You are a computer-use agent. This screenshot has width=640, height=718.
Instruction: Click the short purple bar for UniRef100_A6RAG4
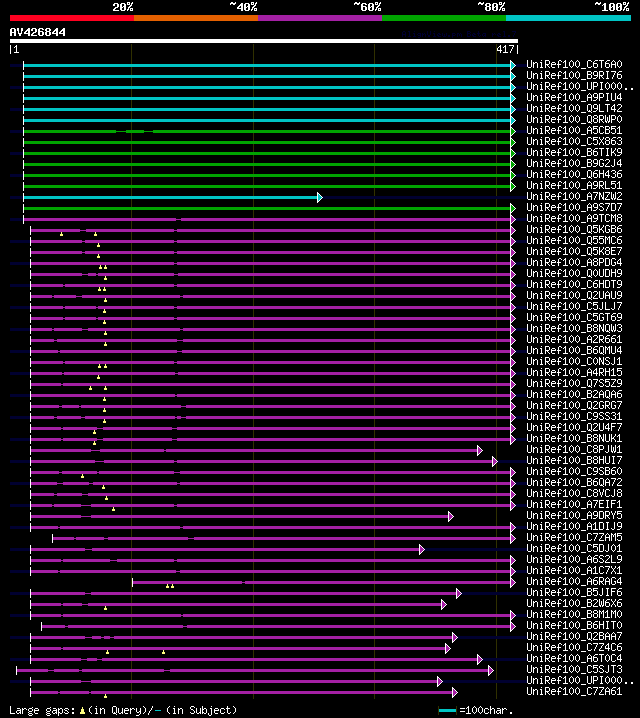click(x=324, y=582)
